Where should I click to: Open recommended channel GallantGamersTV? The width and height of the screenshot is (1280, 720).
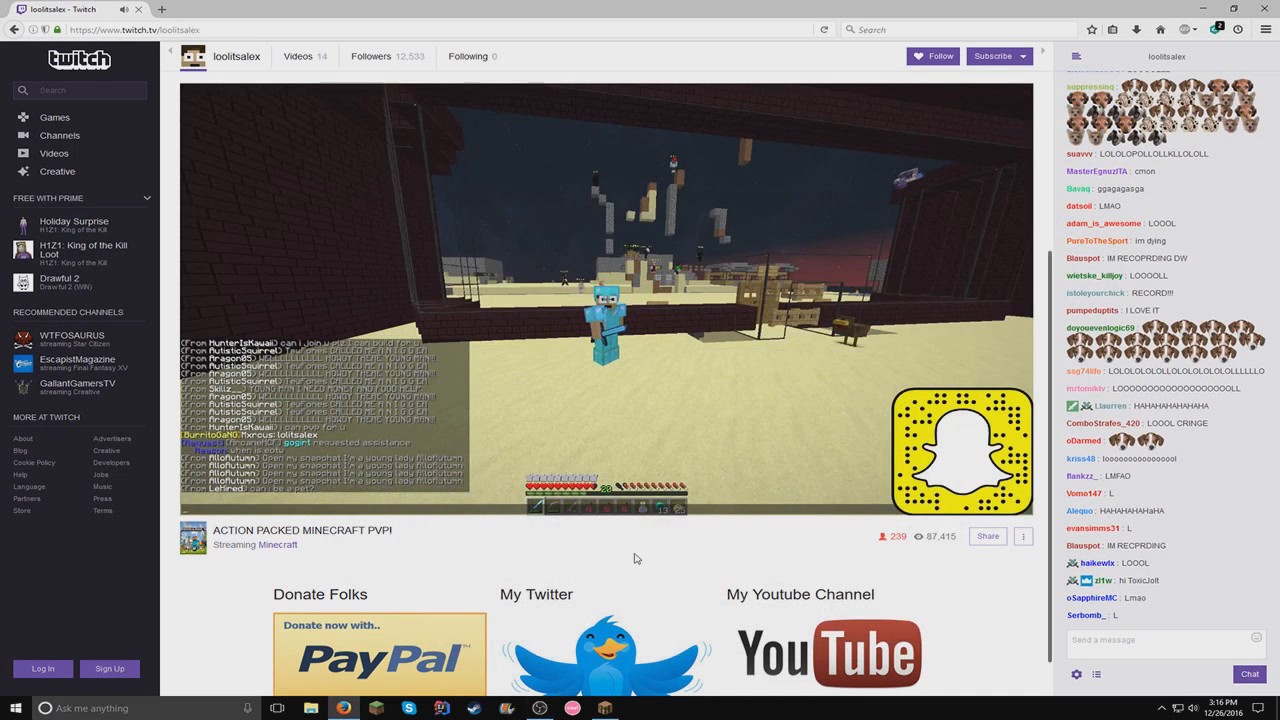pos(77,387)
